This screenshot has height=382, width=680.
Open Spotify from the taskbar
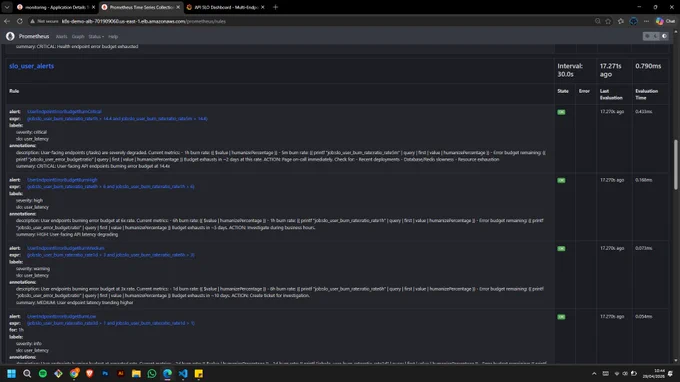point(42,374)
